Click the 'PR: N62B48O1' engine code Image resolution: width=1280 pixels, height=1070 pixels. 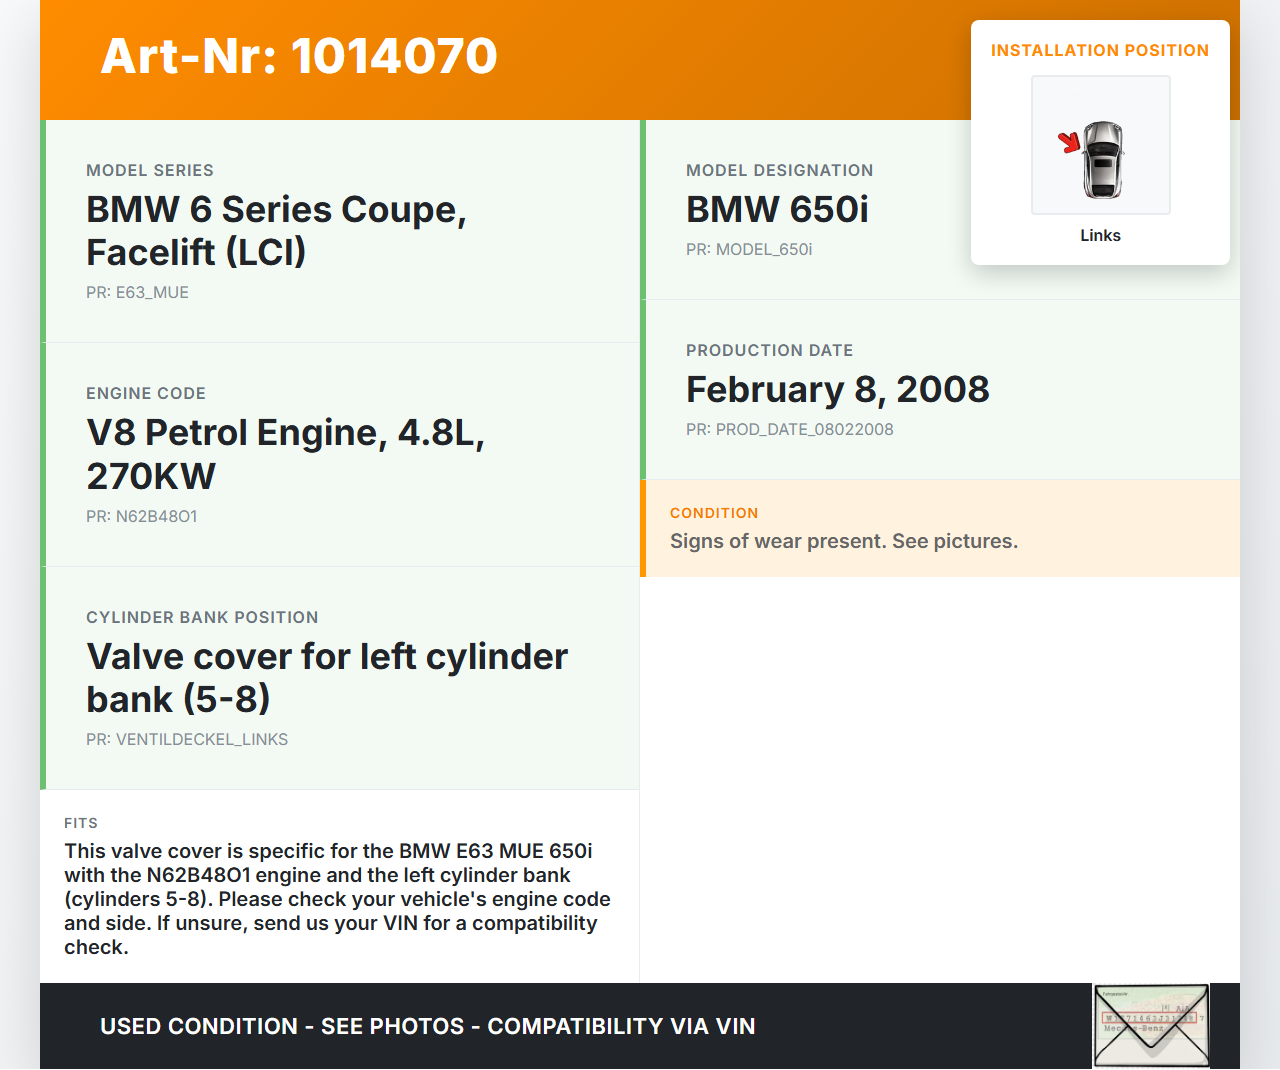(x=142, y=516)
